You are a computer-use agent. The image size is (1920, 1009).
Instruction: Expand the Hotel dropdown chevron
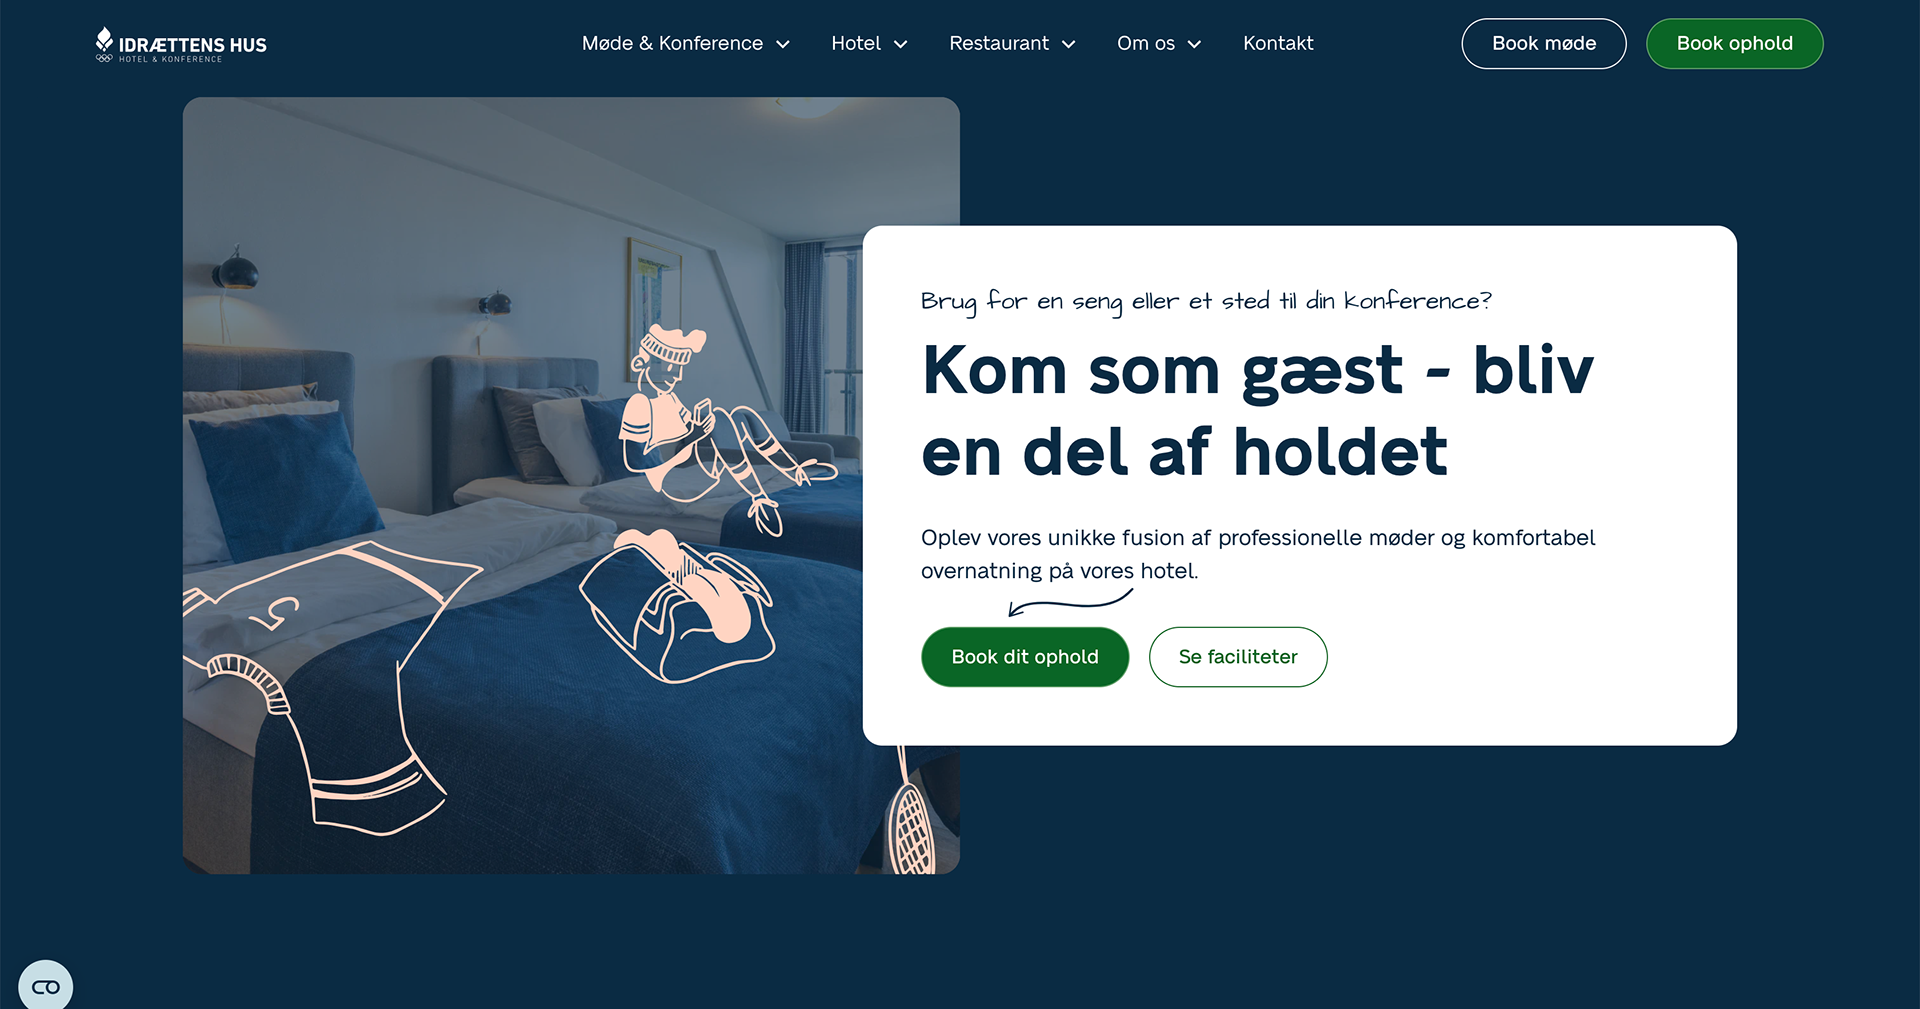point(900,44)
